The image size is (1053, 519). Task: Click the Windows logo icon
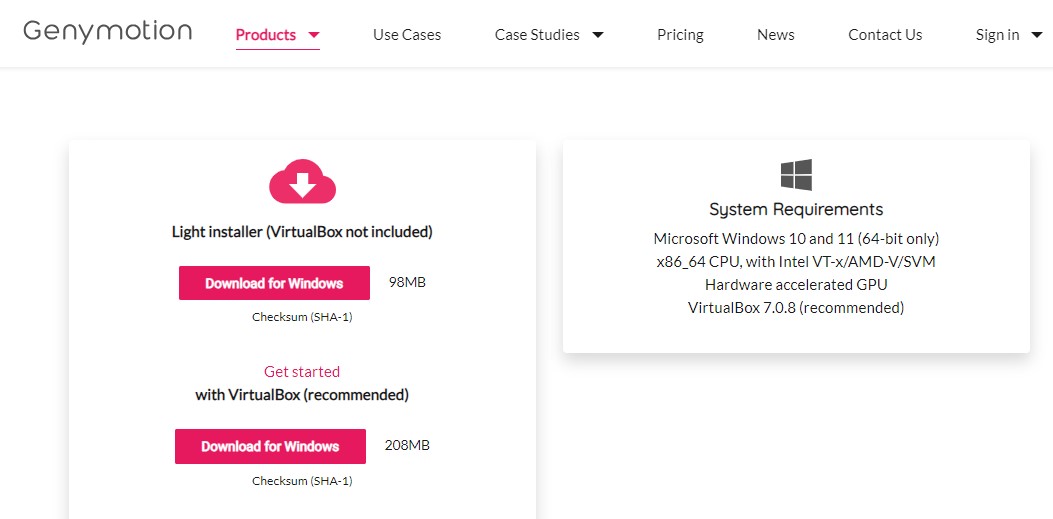coord(796,175)
